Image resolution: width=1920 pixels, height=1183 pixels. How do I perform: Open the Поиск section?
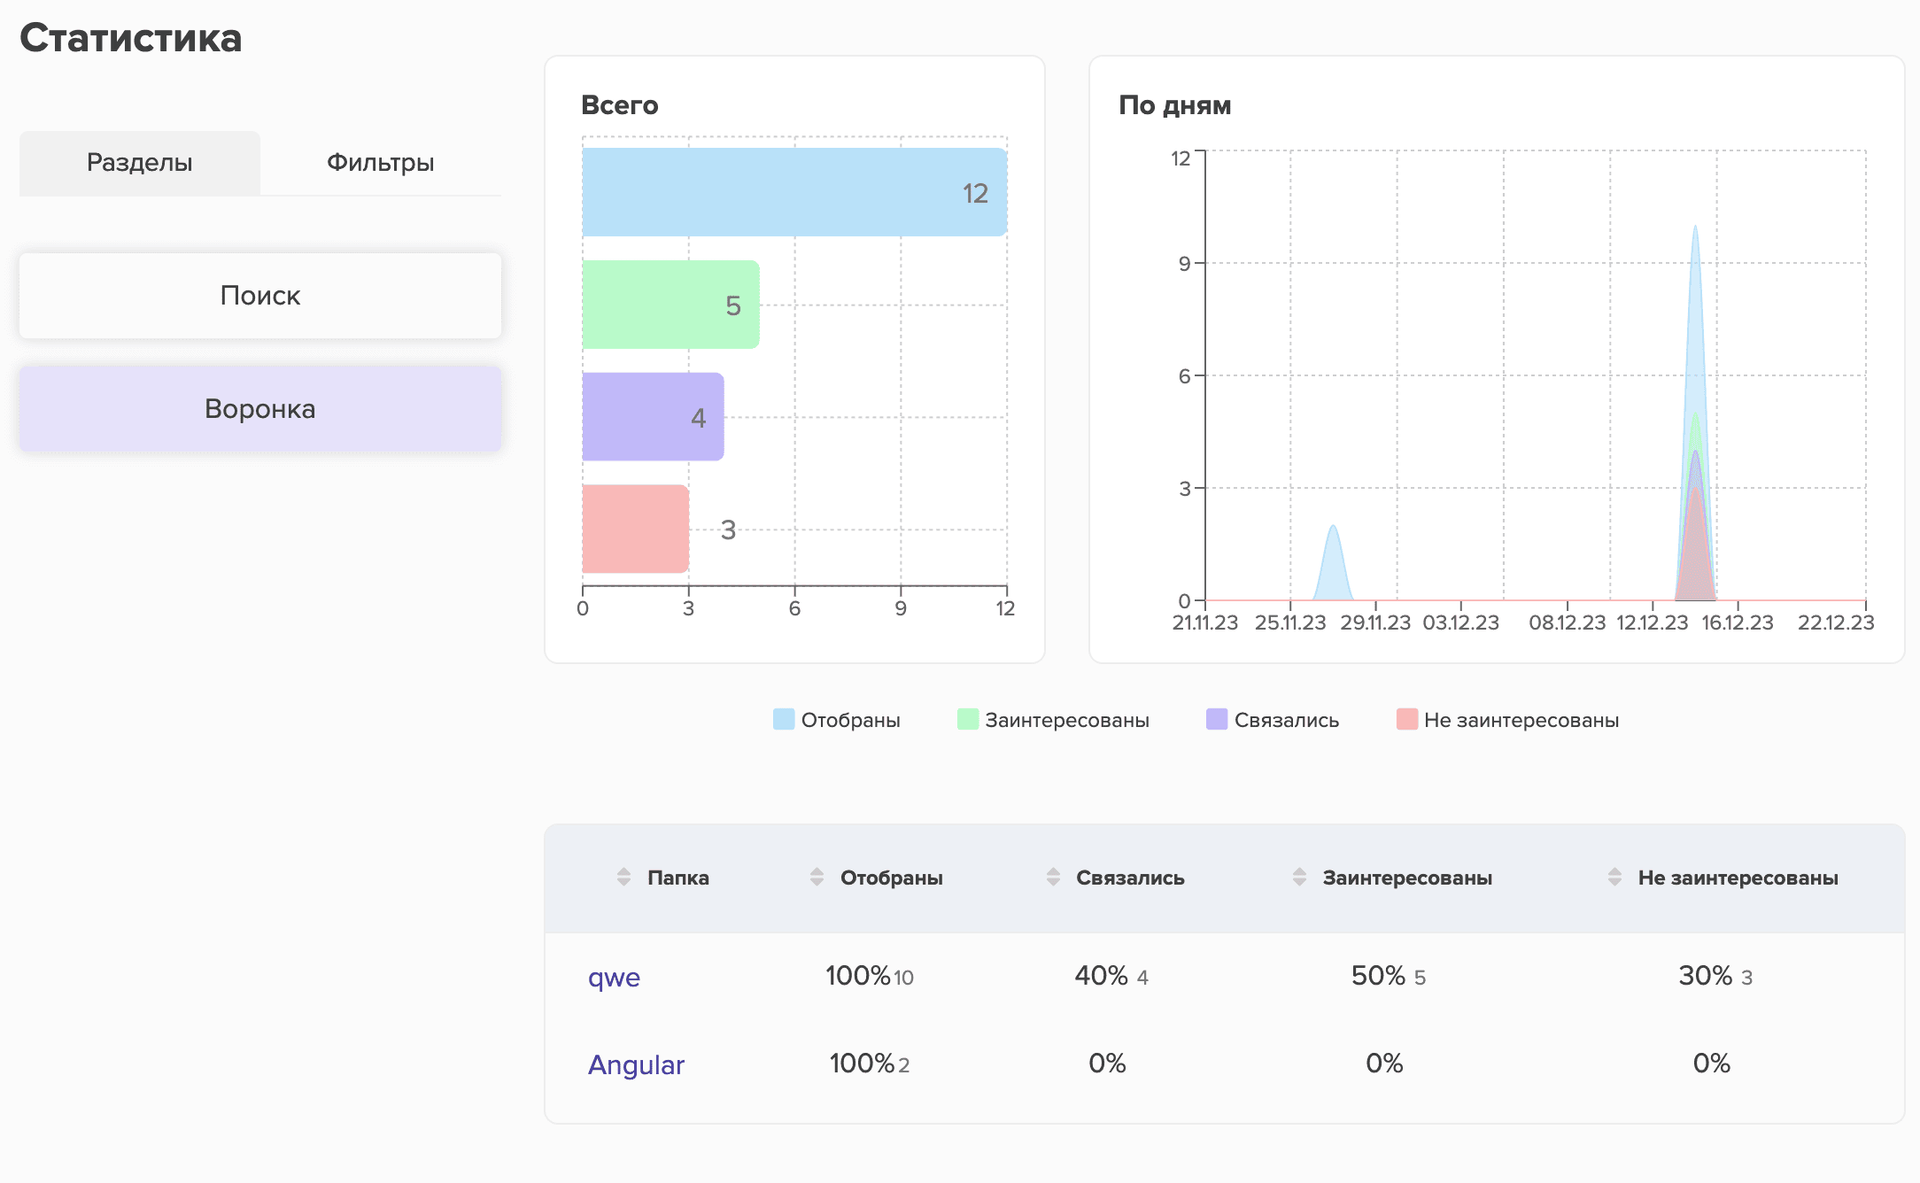click(x=260, y=296)
